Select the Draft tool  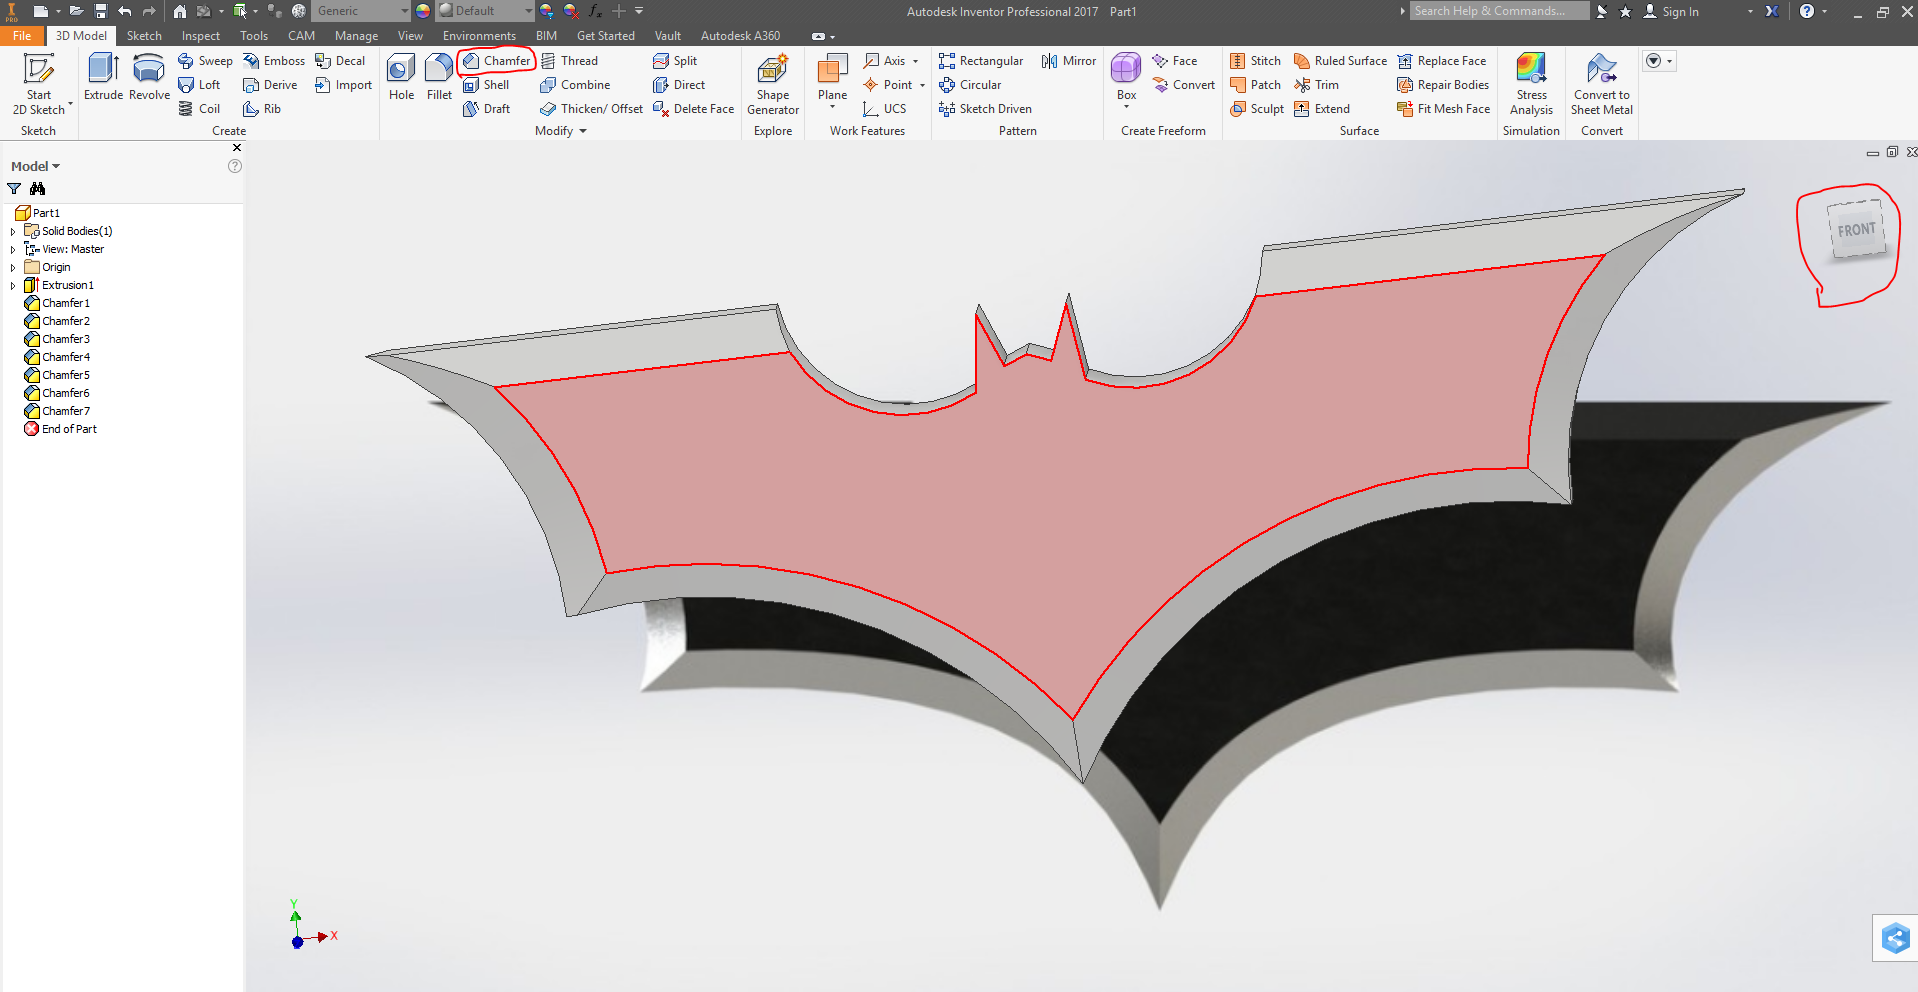click(486, 109)
